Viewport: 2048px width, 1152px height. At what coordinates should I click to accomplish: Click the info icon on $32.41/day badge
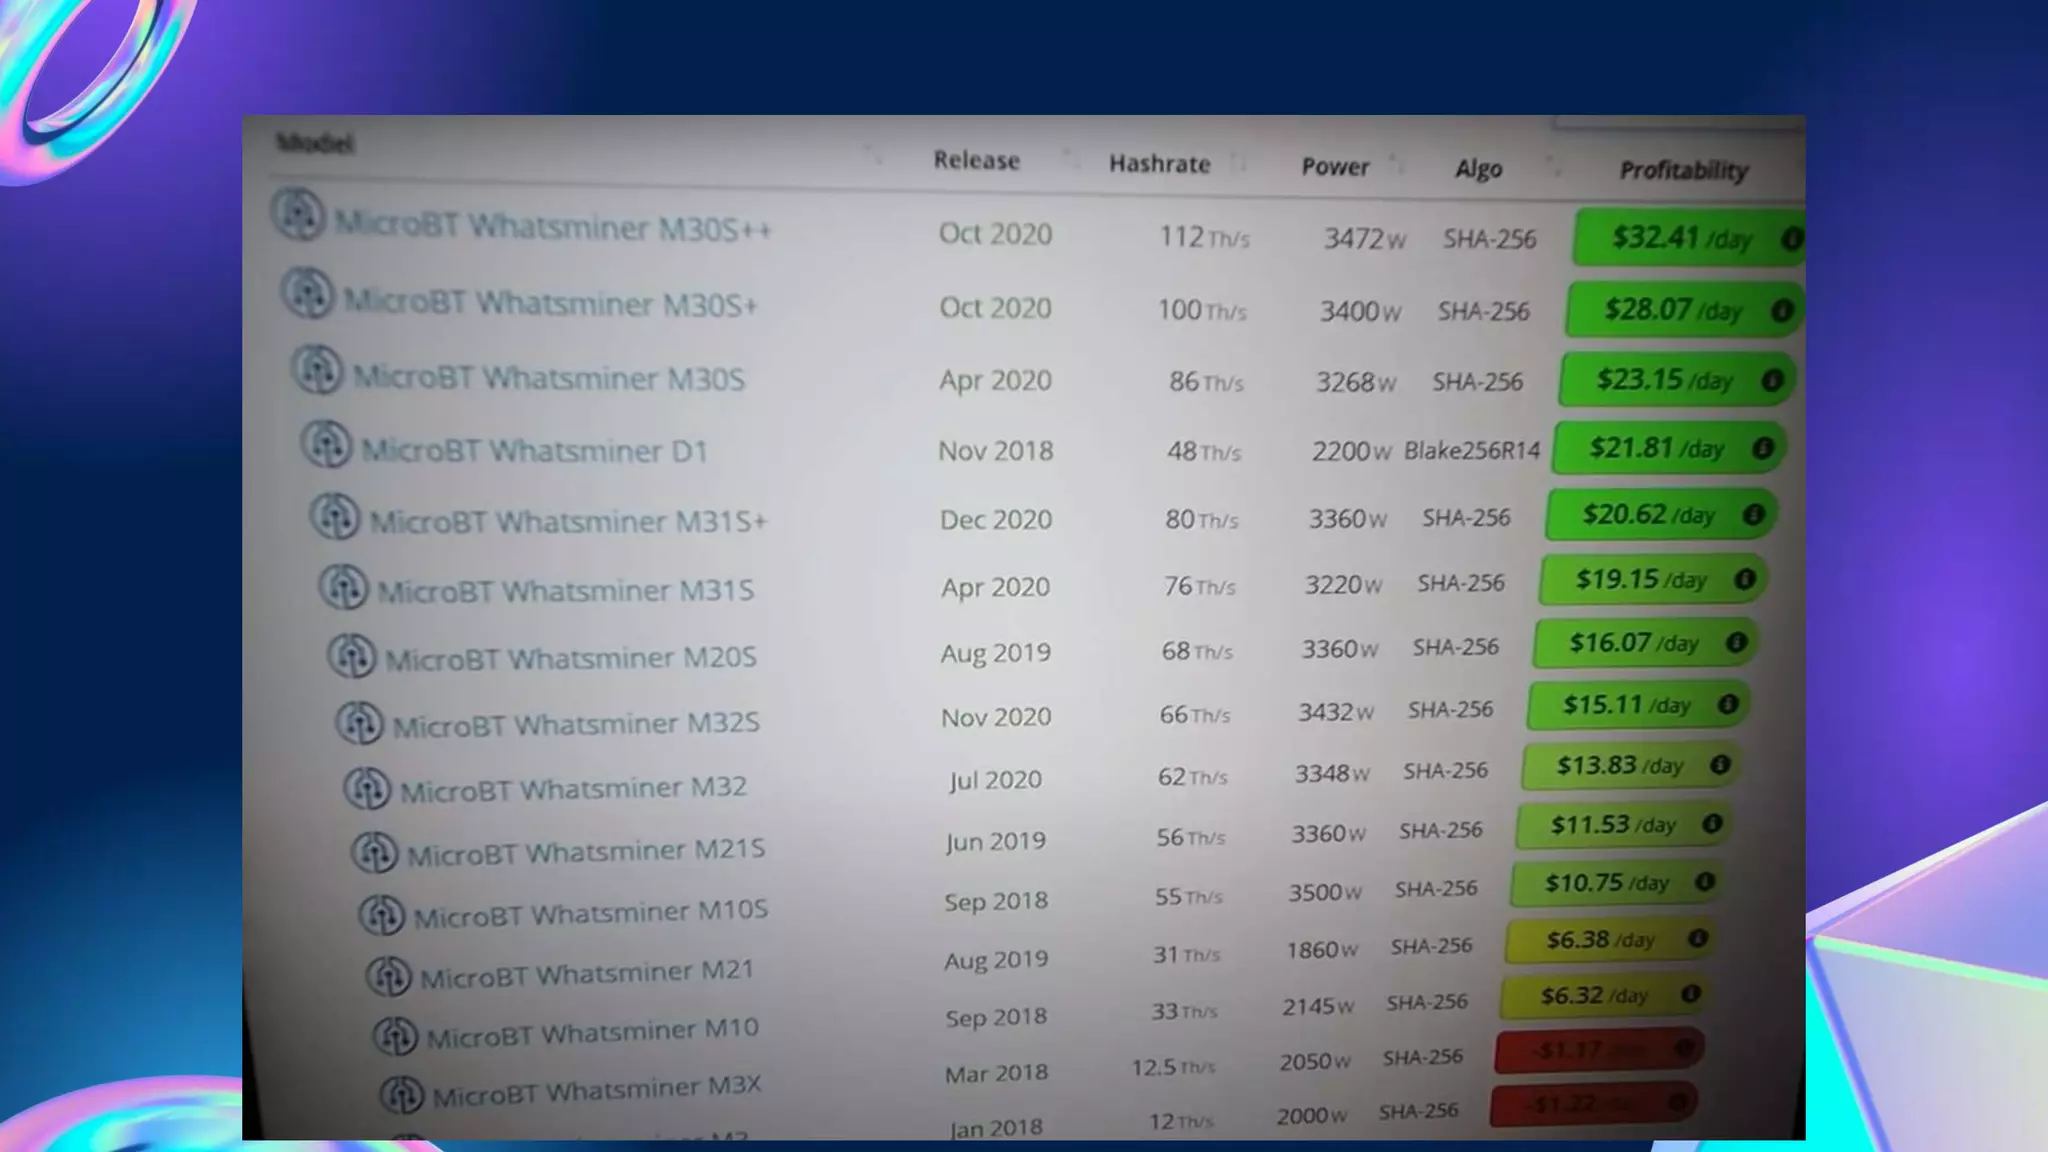(x=1791, y=239)
